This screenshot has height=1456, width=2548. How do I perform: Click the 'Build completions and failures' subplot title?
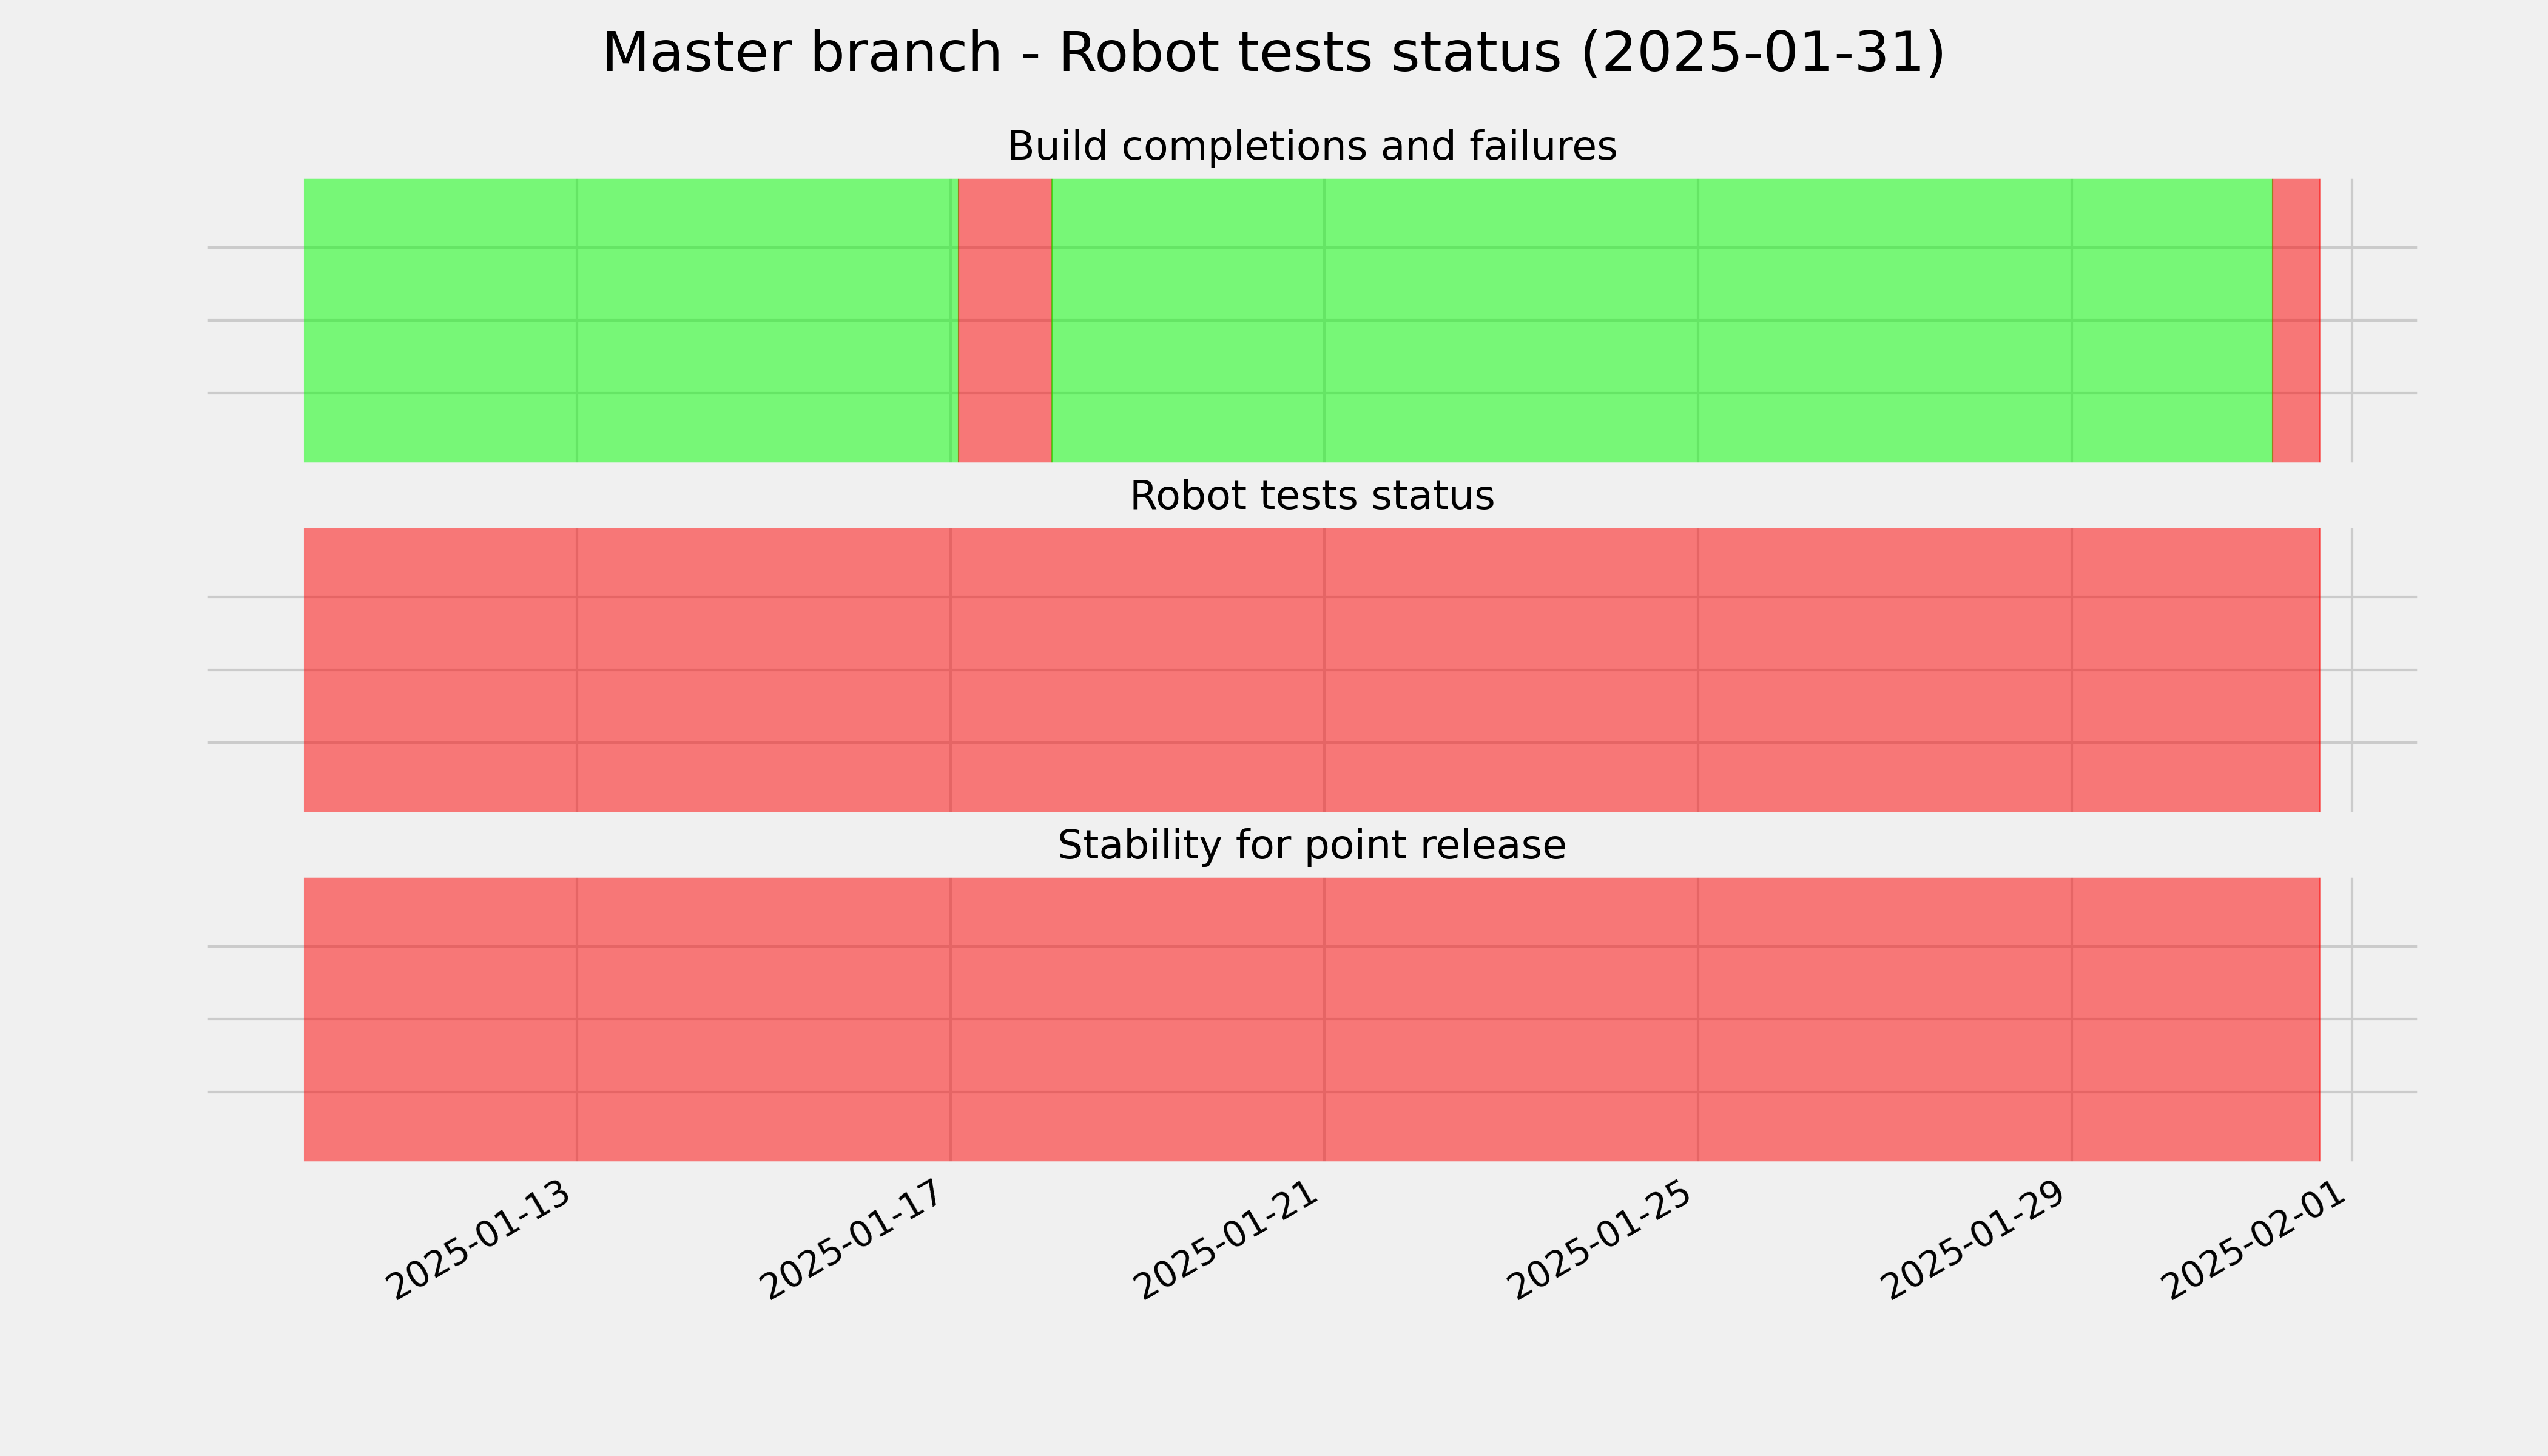1311,147
